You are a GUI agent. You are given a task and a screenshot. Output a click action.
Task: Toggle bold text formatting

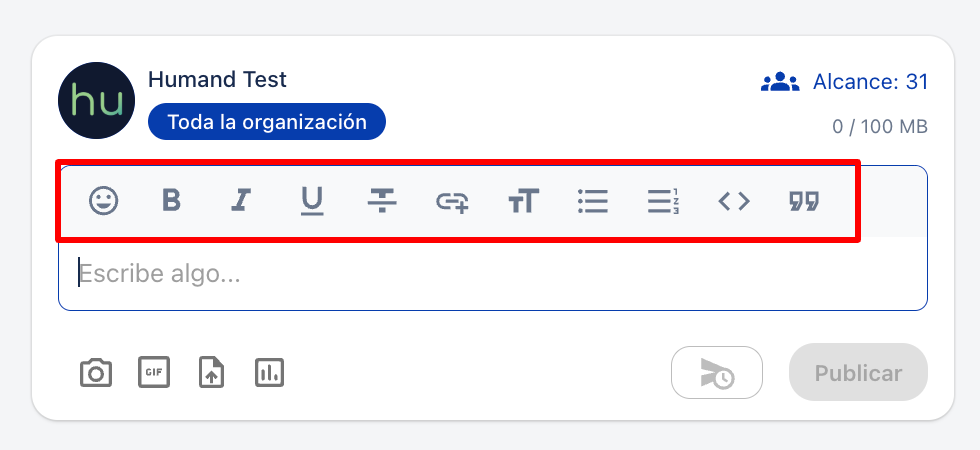[x=171, y=201]
